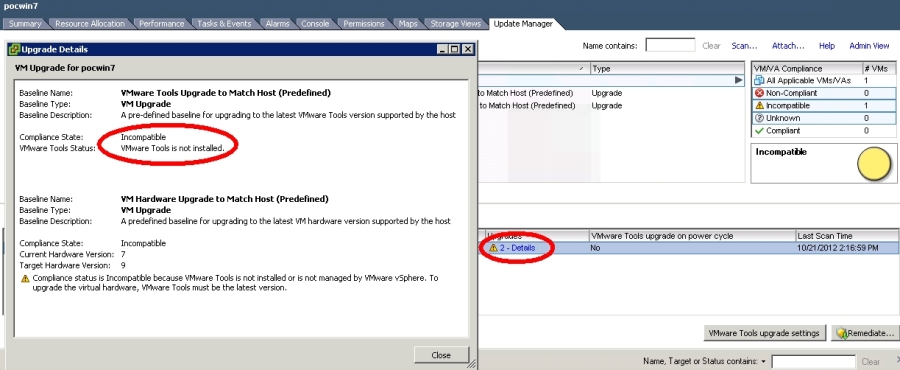Viewport: 900px width, 370px height.
Task: Select the All Applicable VMs/VAs icon
Action: point(759,81)
